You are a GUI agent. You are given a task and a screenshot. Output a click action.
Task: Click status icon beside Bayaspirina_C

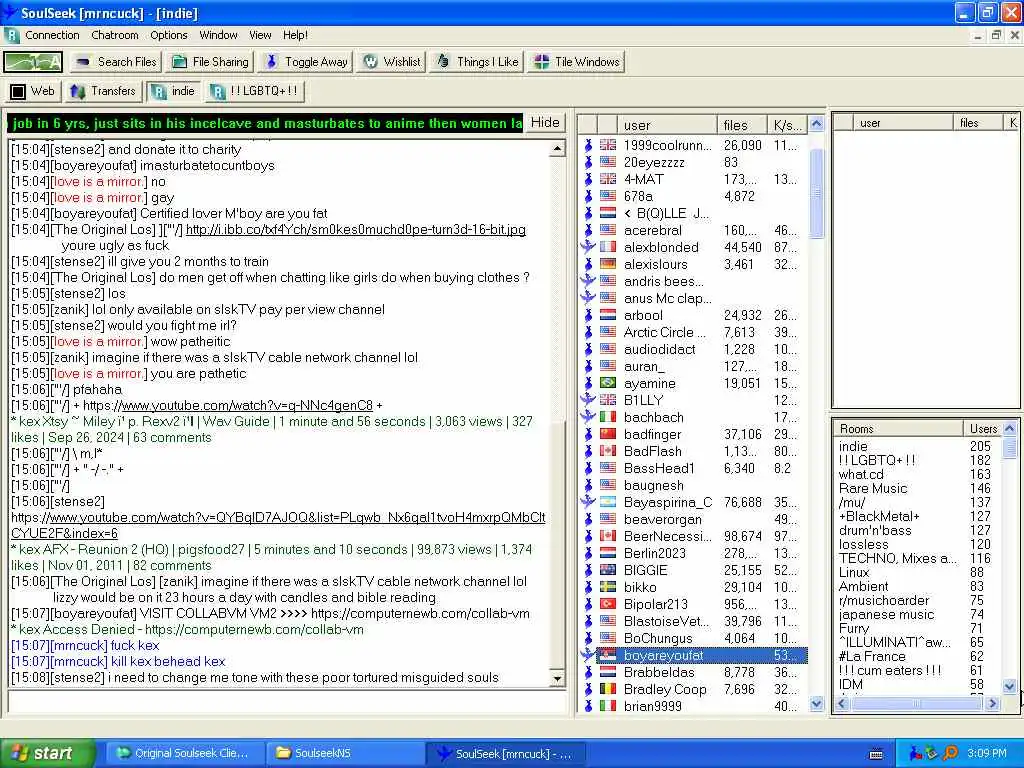tap(588, 502)
